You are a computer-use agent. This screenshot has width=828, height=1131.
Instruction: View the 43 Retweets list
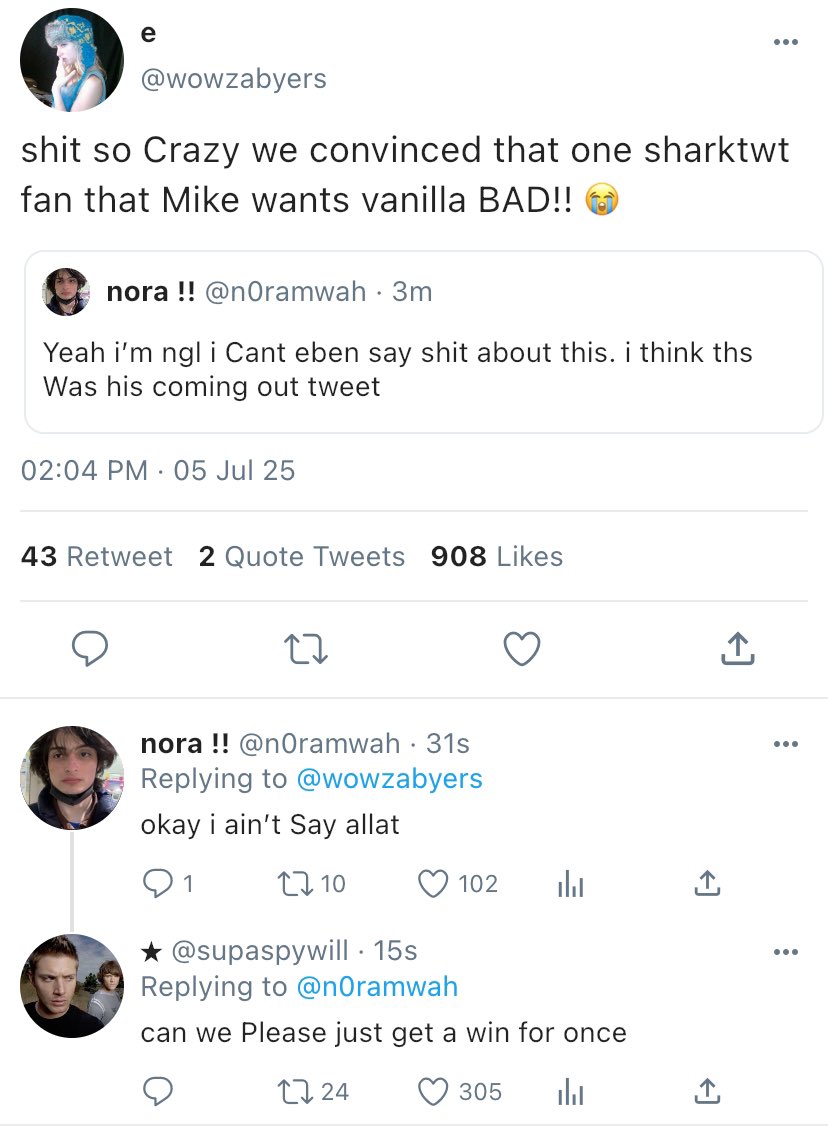[96, 557]
